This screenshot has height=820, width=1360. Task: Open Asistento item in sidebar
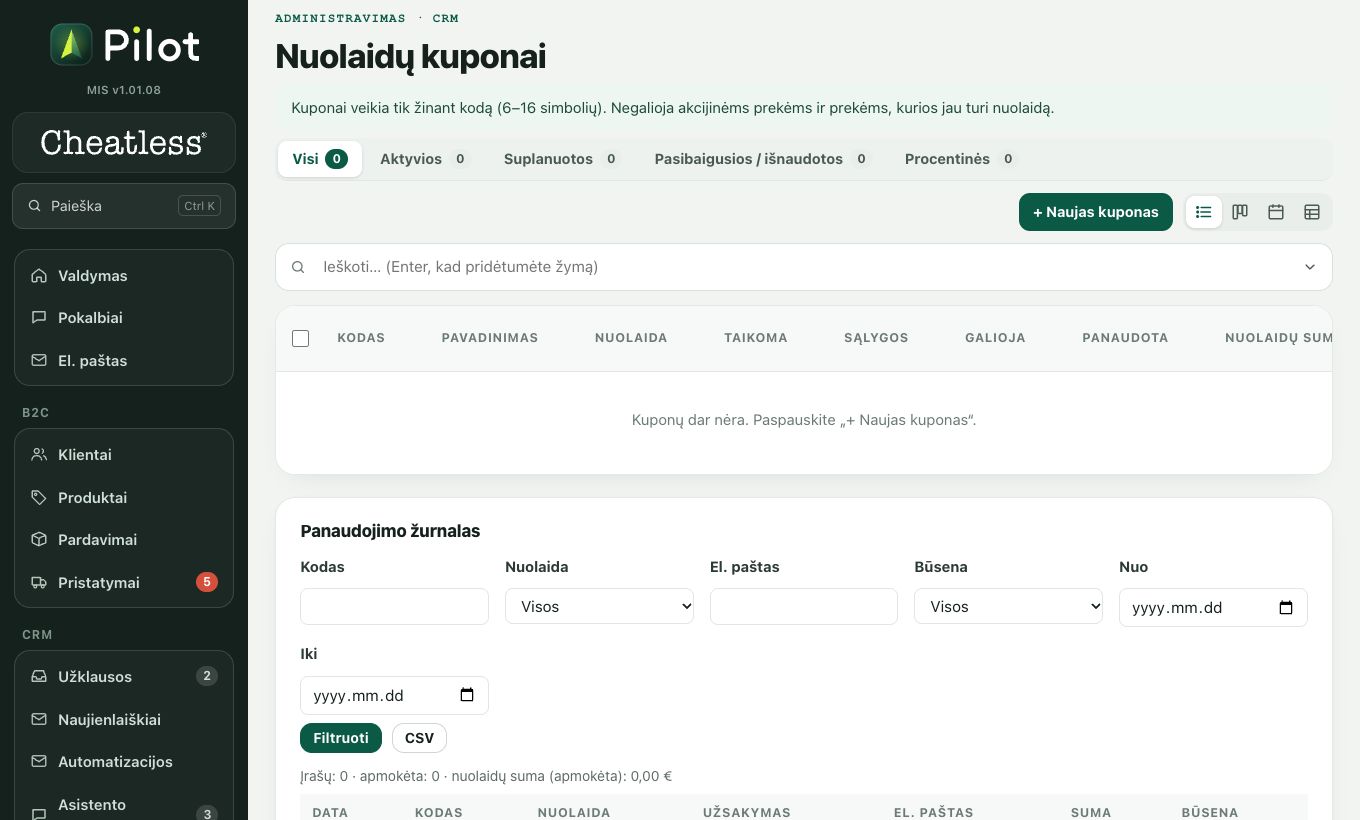(124, 806)
